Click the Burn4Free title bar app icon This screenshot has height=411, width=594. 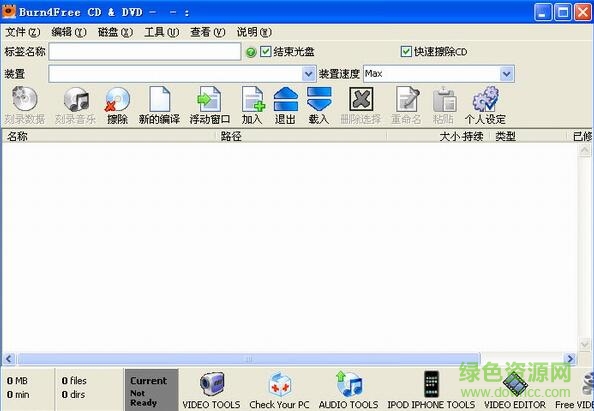(x=8, y=11)
